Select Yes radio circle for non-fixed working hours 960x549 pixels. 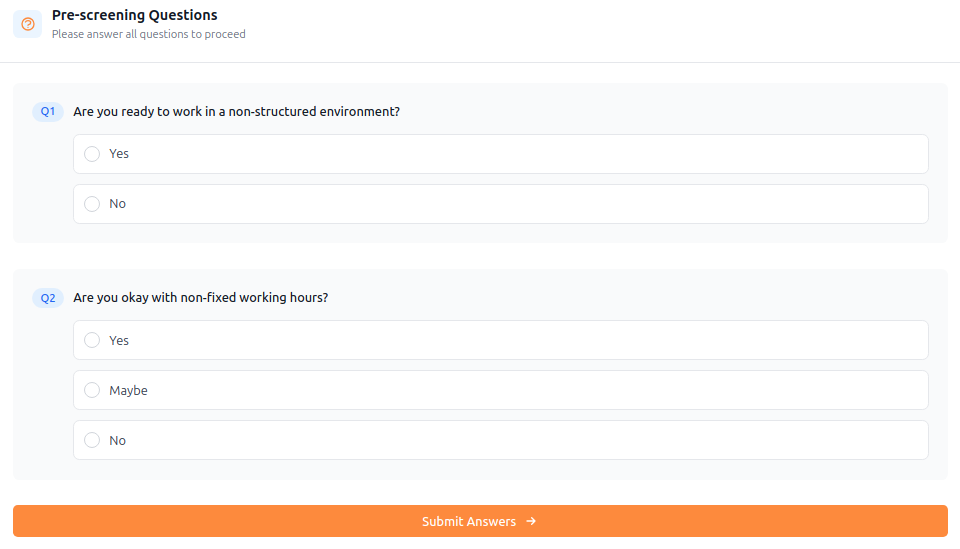92,340
